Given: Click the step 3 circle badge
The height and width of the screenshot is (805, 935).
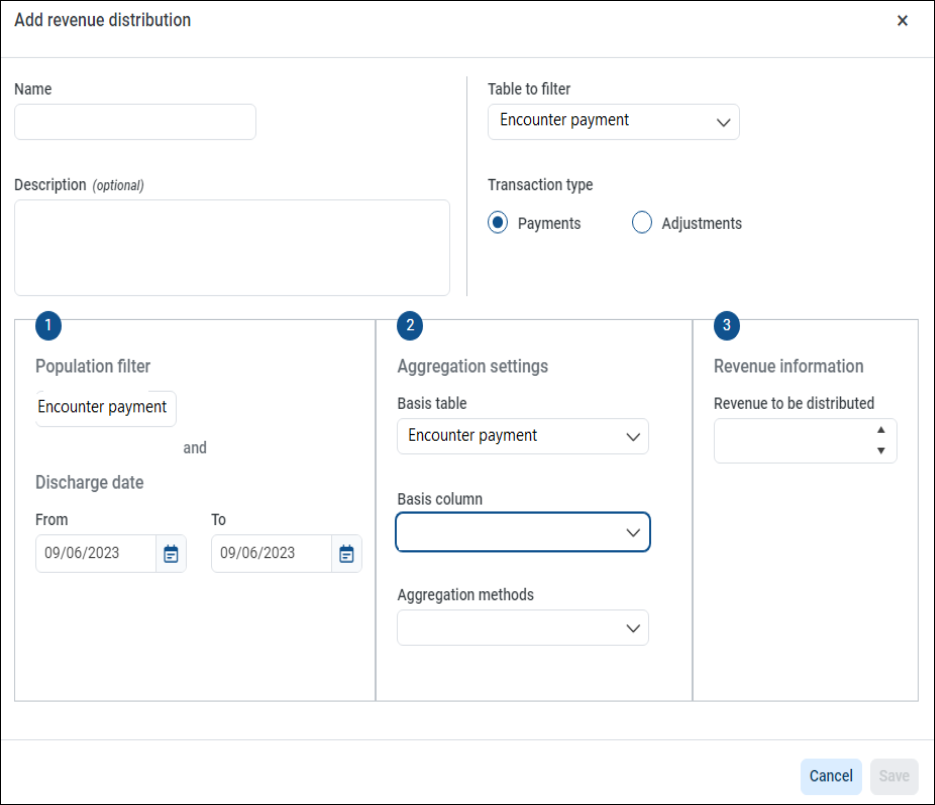Looking at the screenshot, I should (726, 326).
